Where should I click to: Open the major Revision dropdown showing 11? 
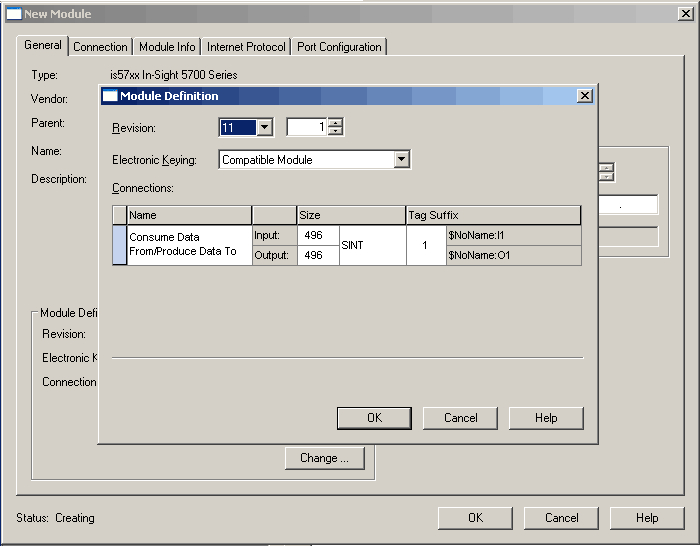264,127
